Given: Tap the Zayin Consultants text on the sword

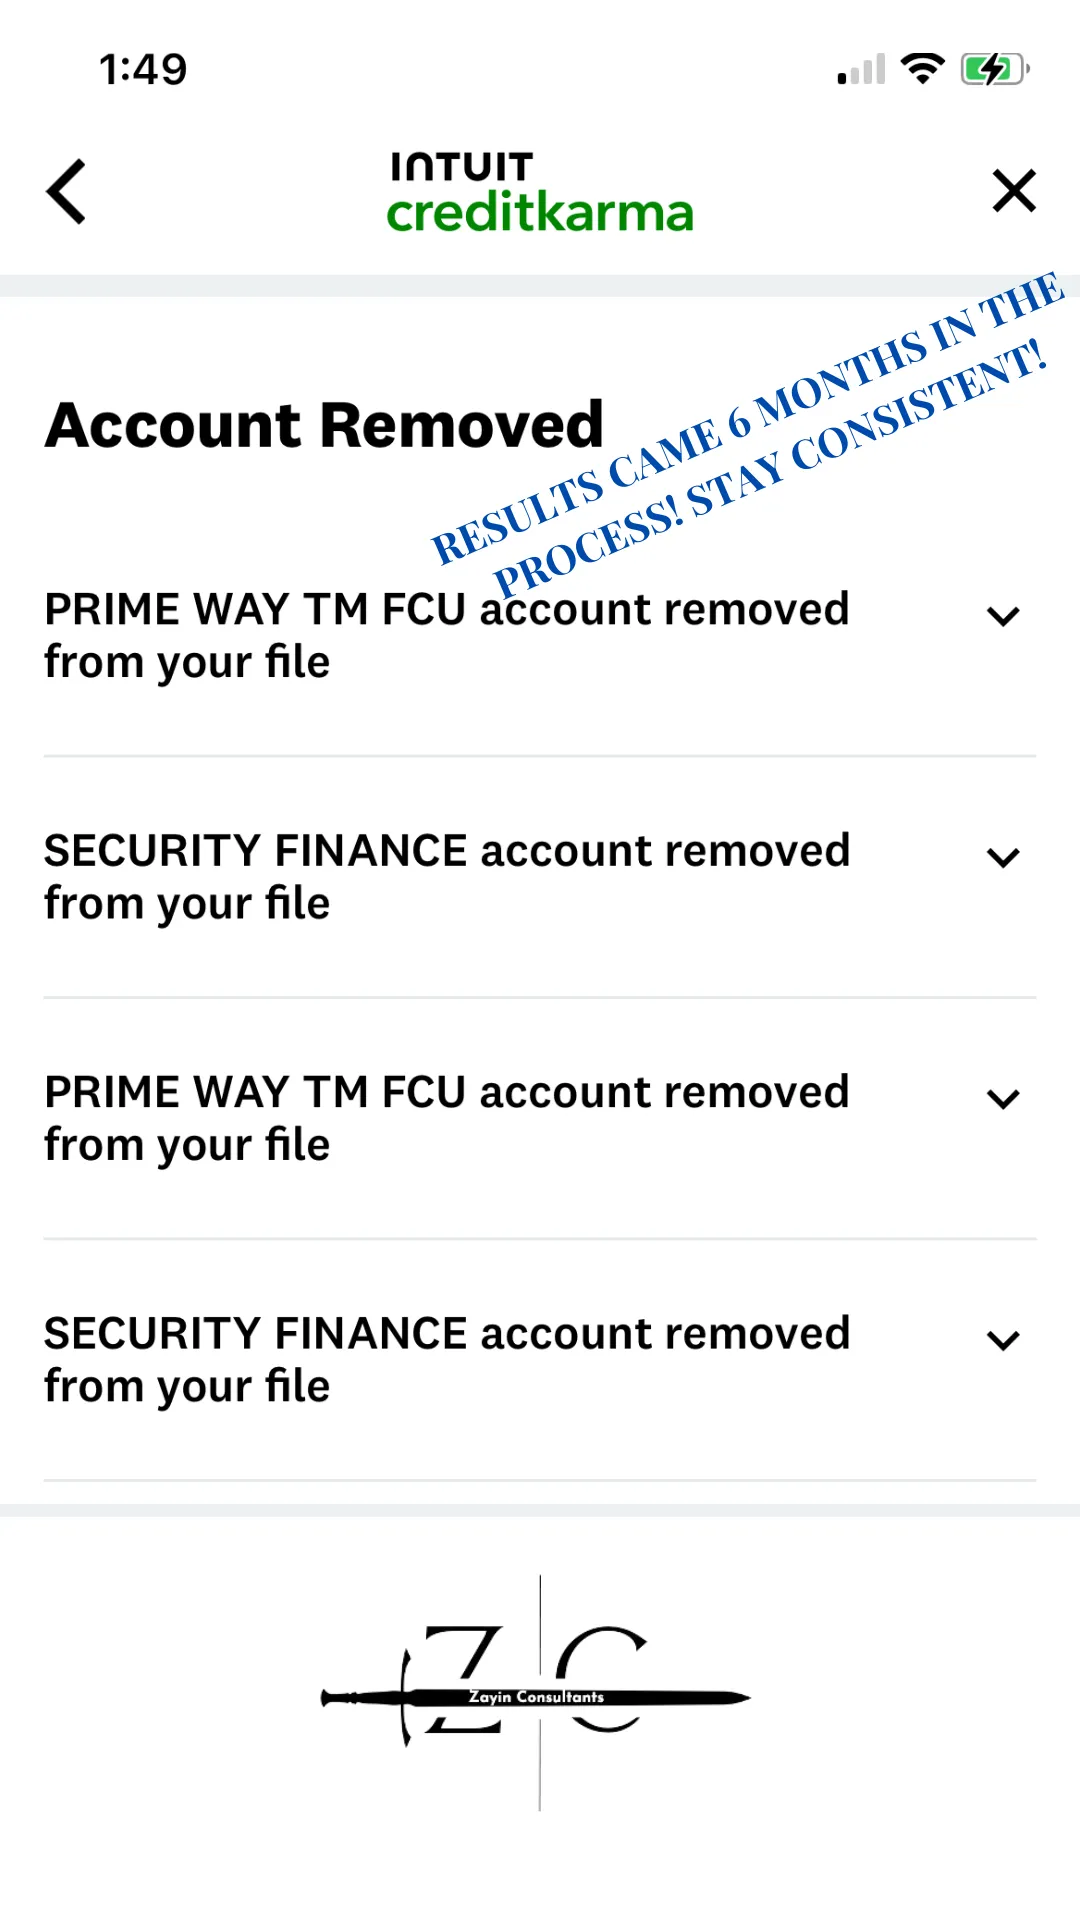Looking at the screenshot, I should point(536,1697).
